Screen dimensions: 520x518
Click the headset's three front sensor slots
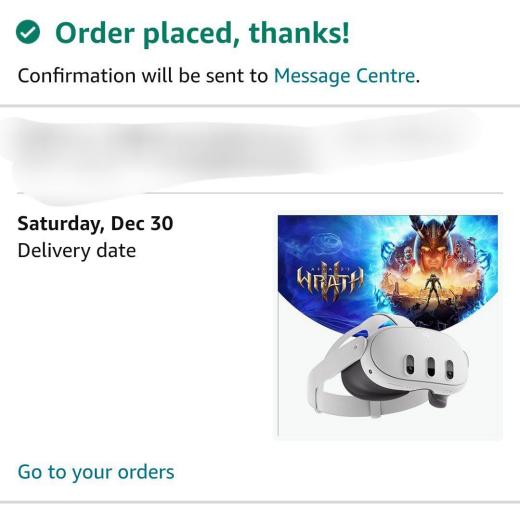(430, 366)
